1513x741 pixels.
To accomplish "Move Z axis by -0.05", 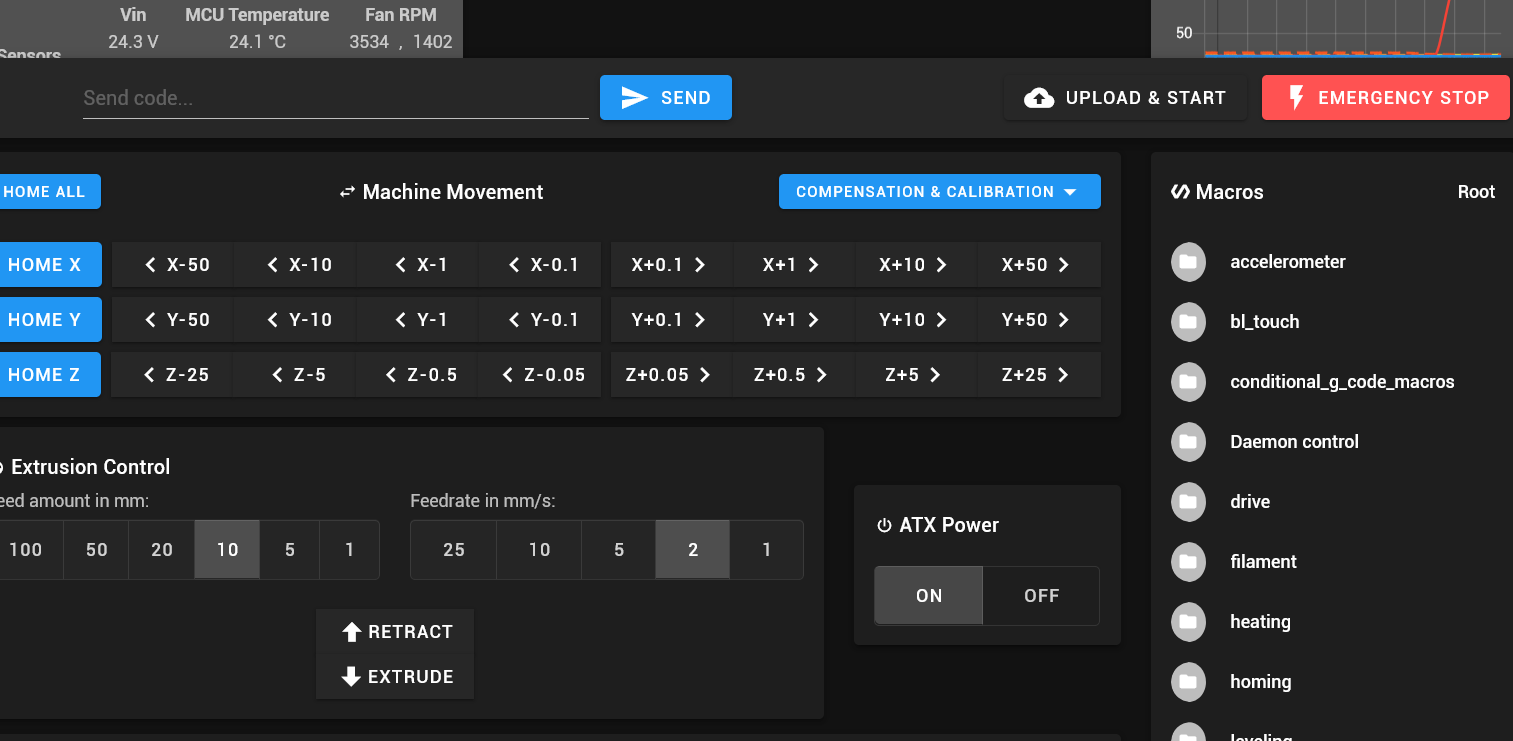I will pyautogui.click(x=540, y=375).
